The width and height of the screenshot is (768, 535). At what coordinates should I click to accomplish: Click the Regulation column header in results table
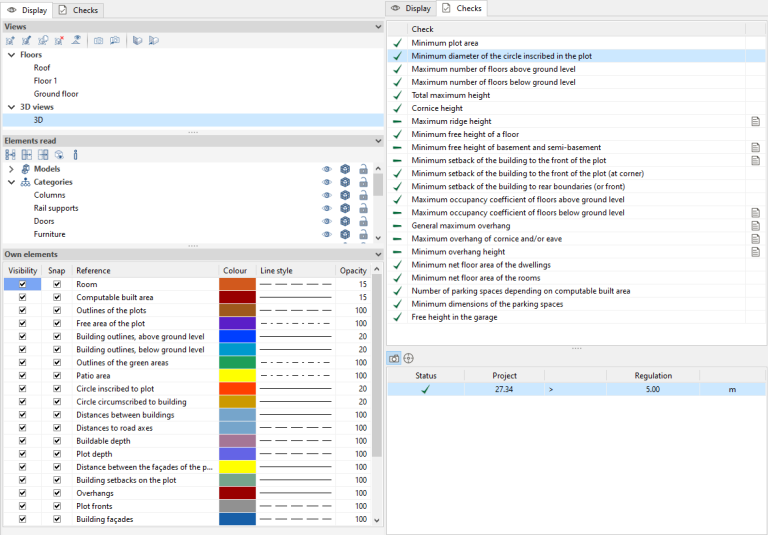(x=653, y=376)
